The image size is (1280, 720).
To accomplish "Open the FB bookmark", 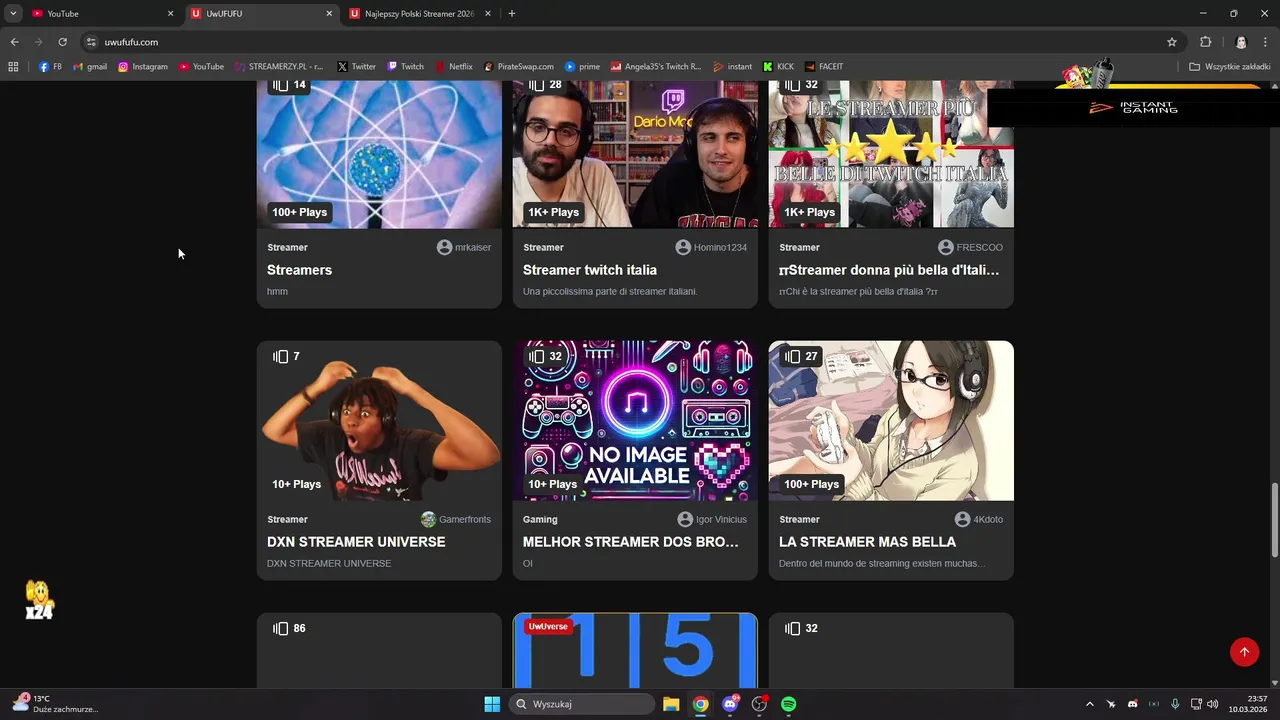I will coord(51,67).
